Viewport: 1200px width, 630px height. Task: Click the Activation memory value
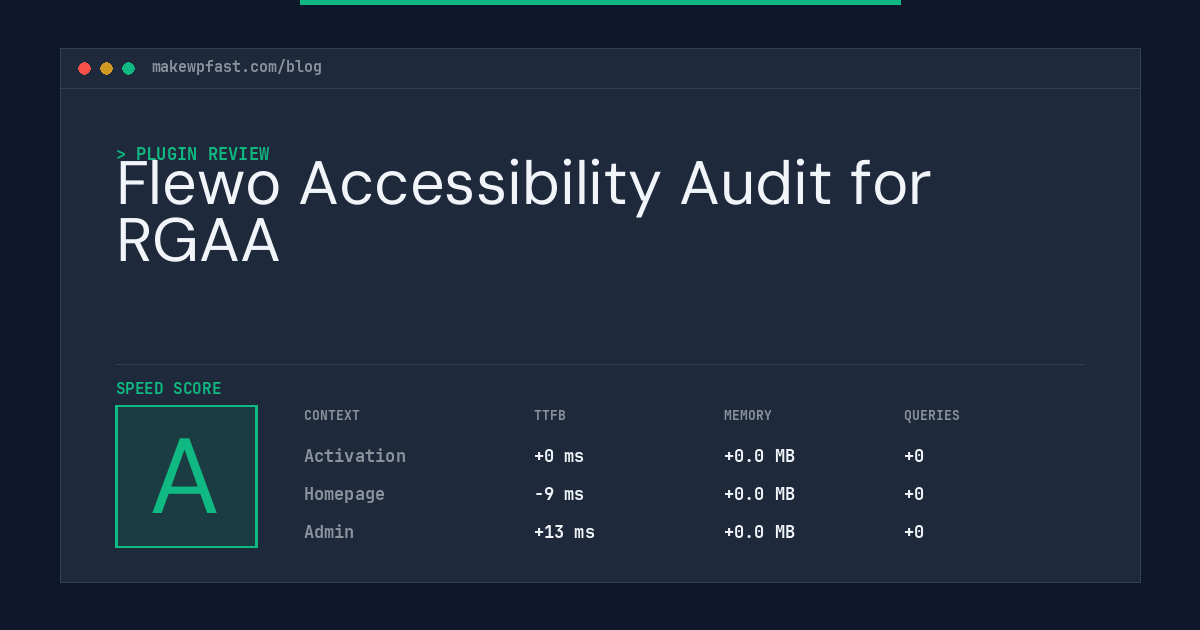point(759,456)
